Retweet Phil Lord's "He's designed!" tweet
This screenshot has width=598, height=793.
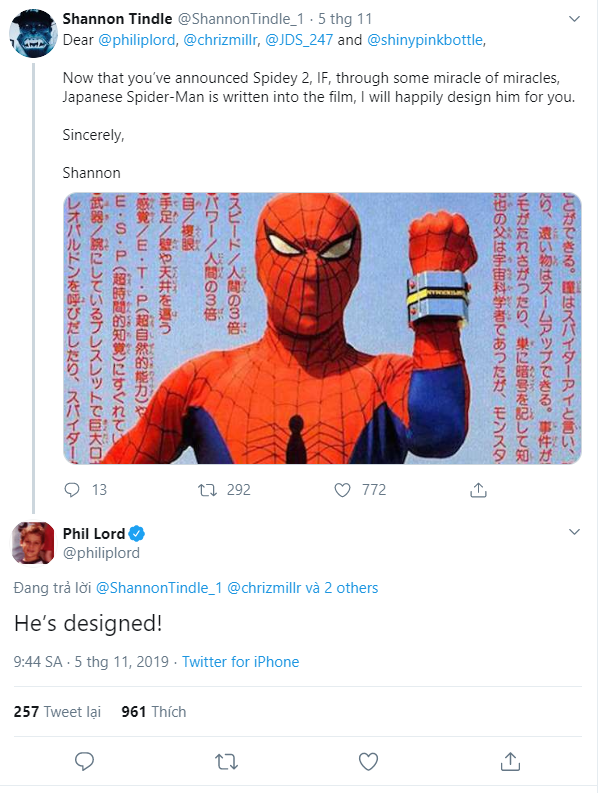click(226, 761)
